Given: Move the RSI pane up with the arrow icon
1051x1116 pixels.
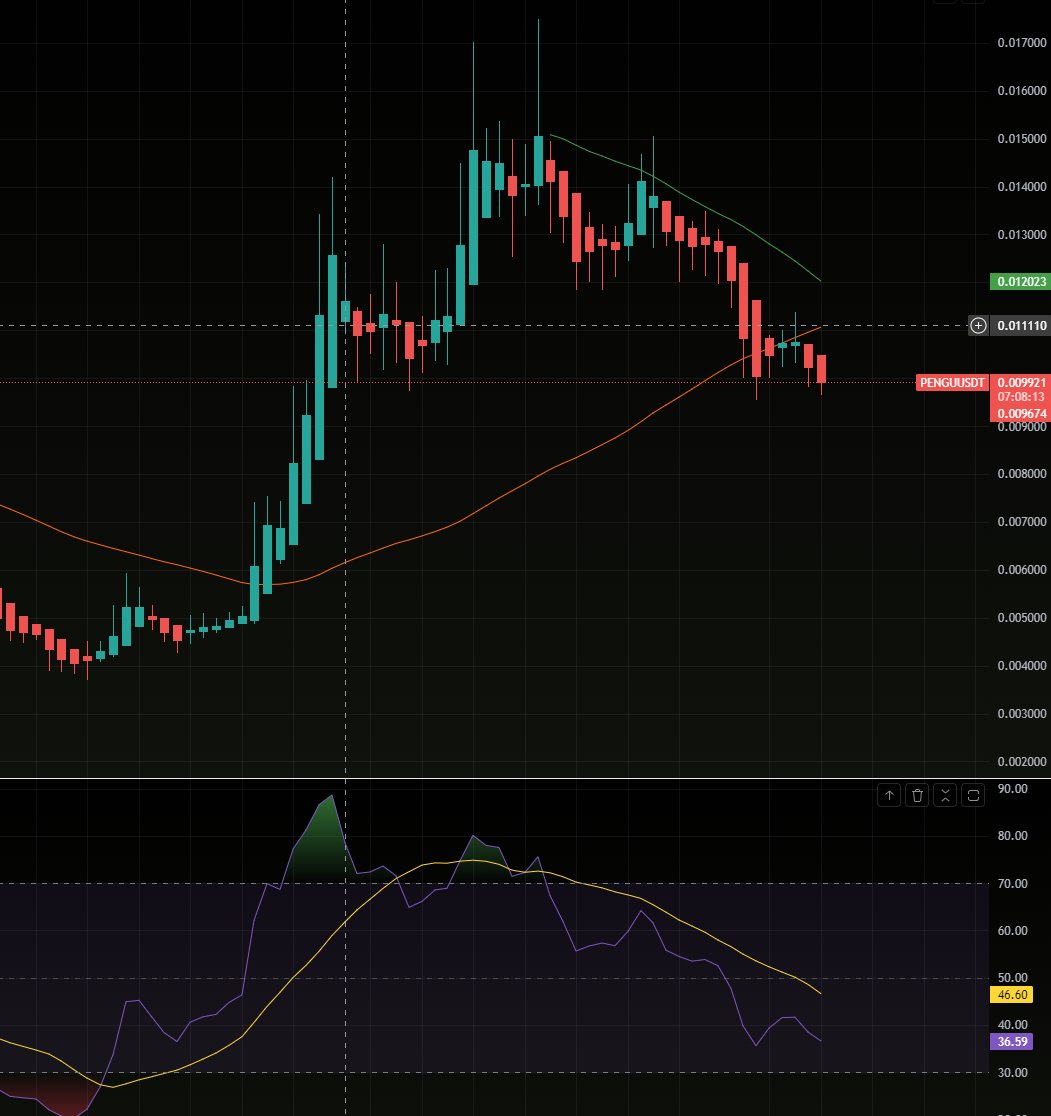Looking at the screenshot, I should pos(889,795).
